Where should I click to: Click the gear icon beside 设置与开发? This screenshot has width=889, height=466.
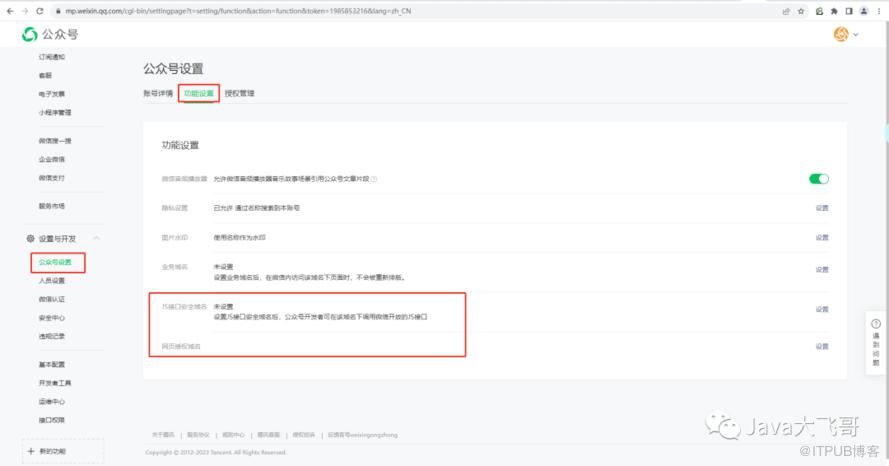pos(30,238)
